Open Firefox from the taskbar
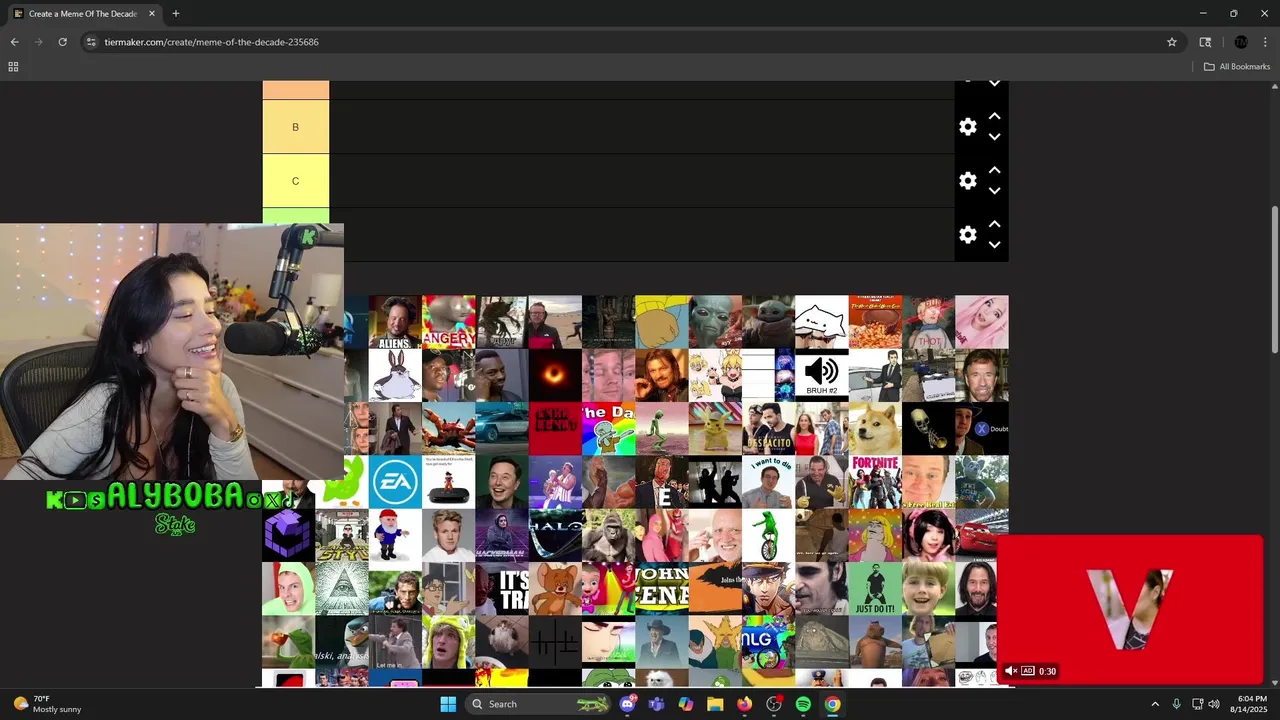 (744, 704)
